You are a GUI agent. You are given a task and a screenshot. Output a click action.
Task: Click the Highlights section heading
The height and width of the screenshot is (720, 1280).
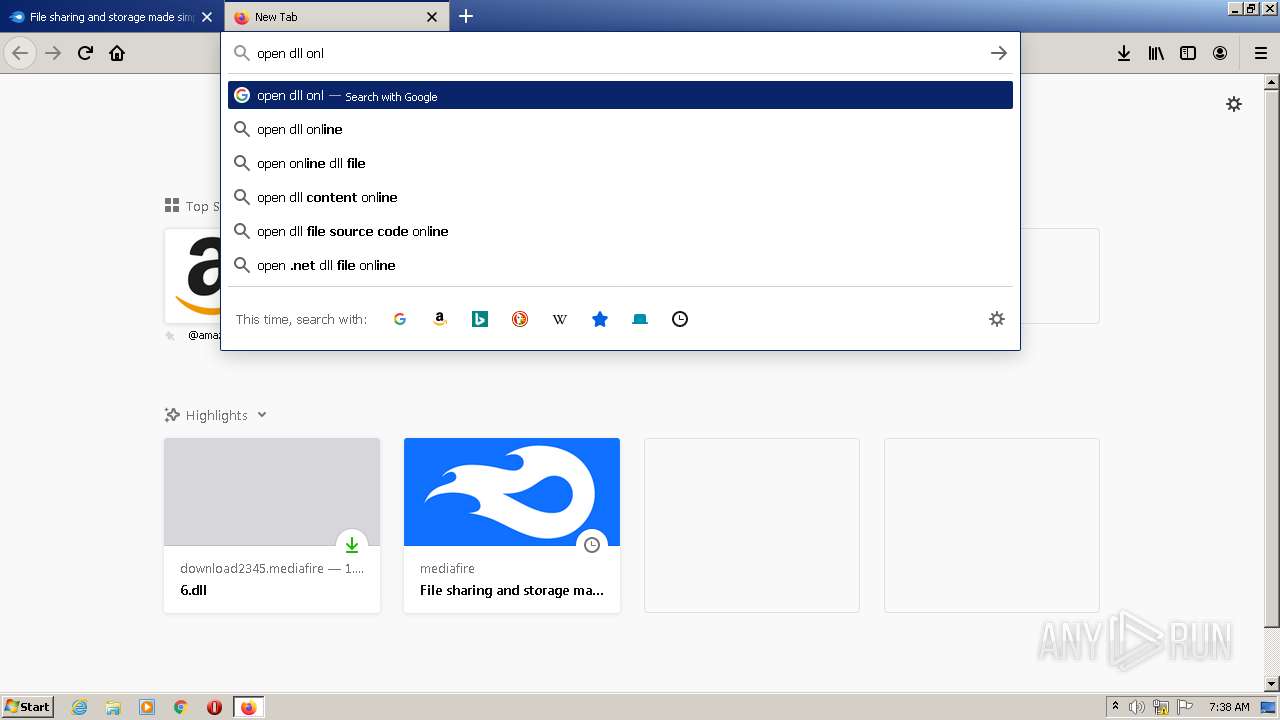216,415
